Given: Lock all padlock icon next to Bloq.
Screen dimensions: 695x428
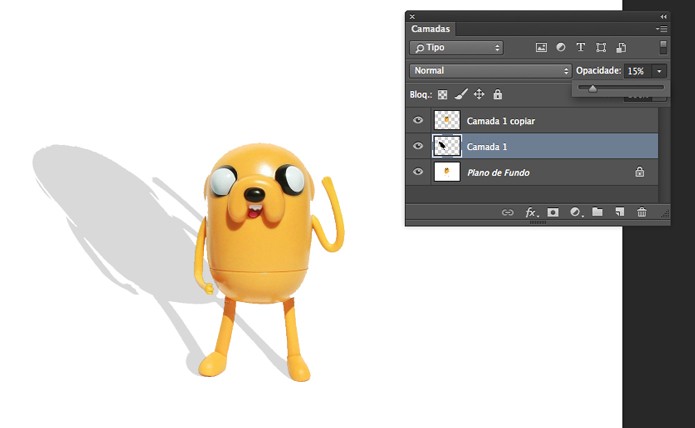Looking at the screenshot, I should pyautogui.click(x=498, y=94).
